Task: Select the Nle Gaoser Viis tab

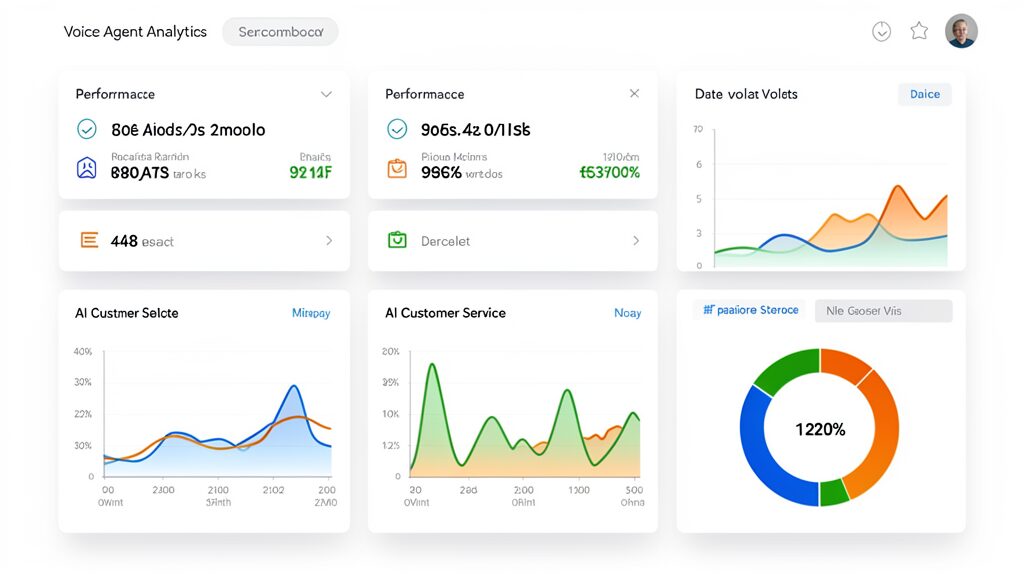Action: (x=884, y=311)
